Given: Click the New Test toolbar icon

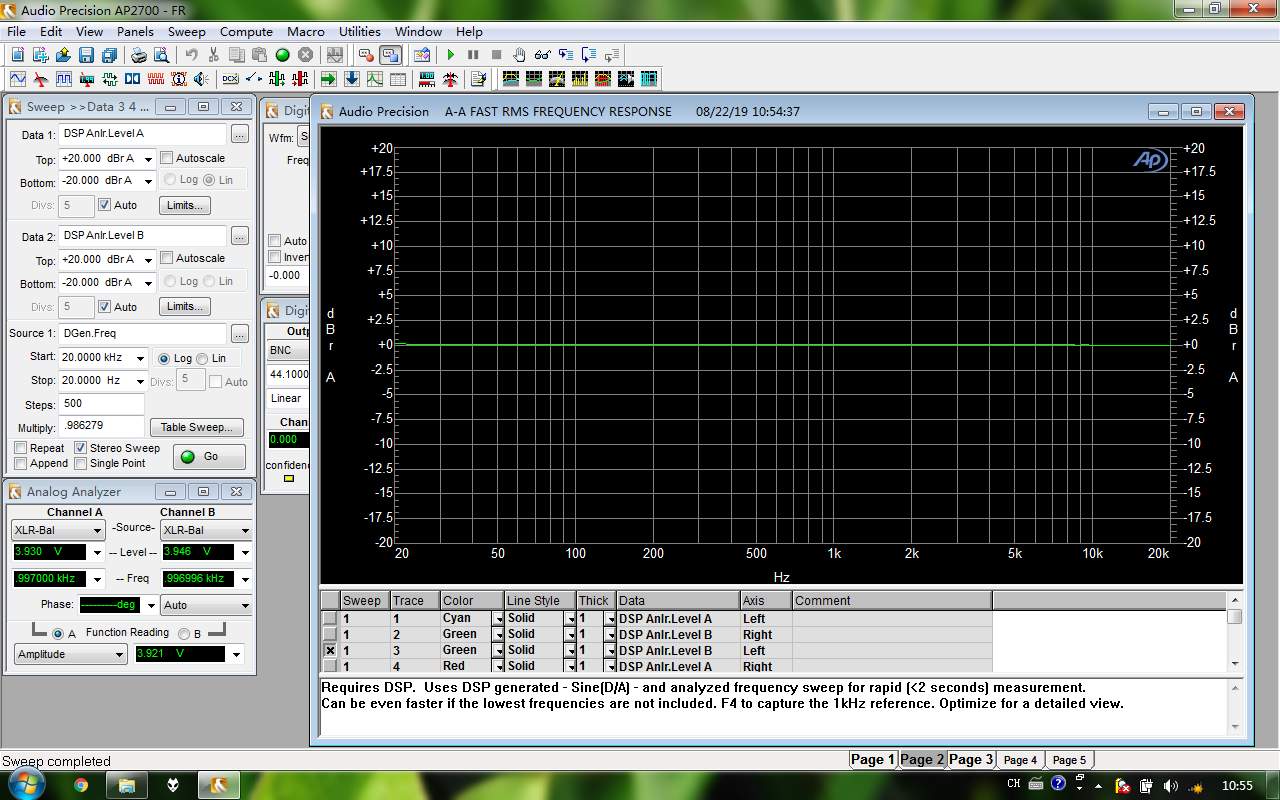Looking at the screenshot, I should point(18,55).
